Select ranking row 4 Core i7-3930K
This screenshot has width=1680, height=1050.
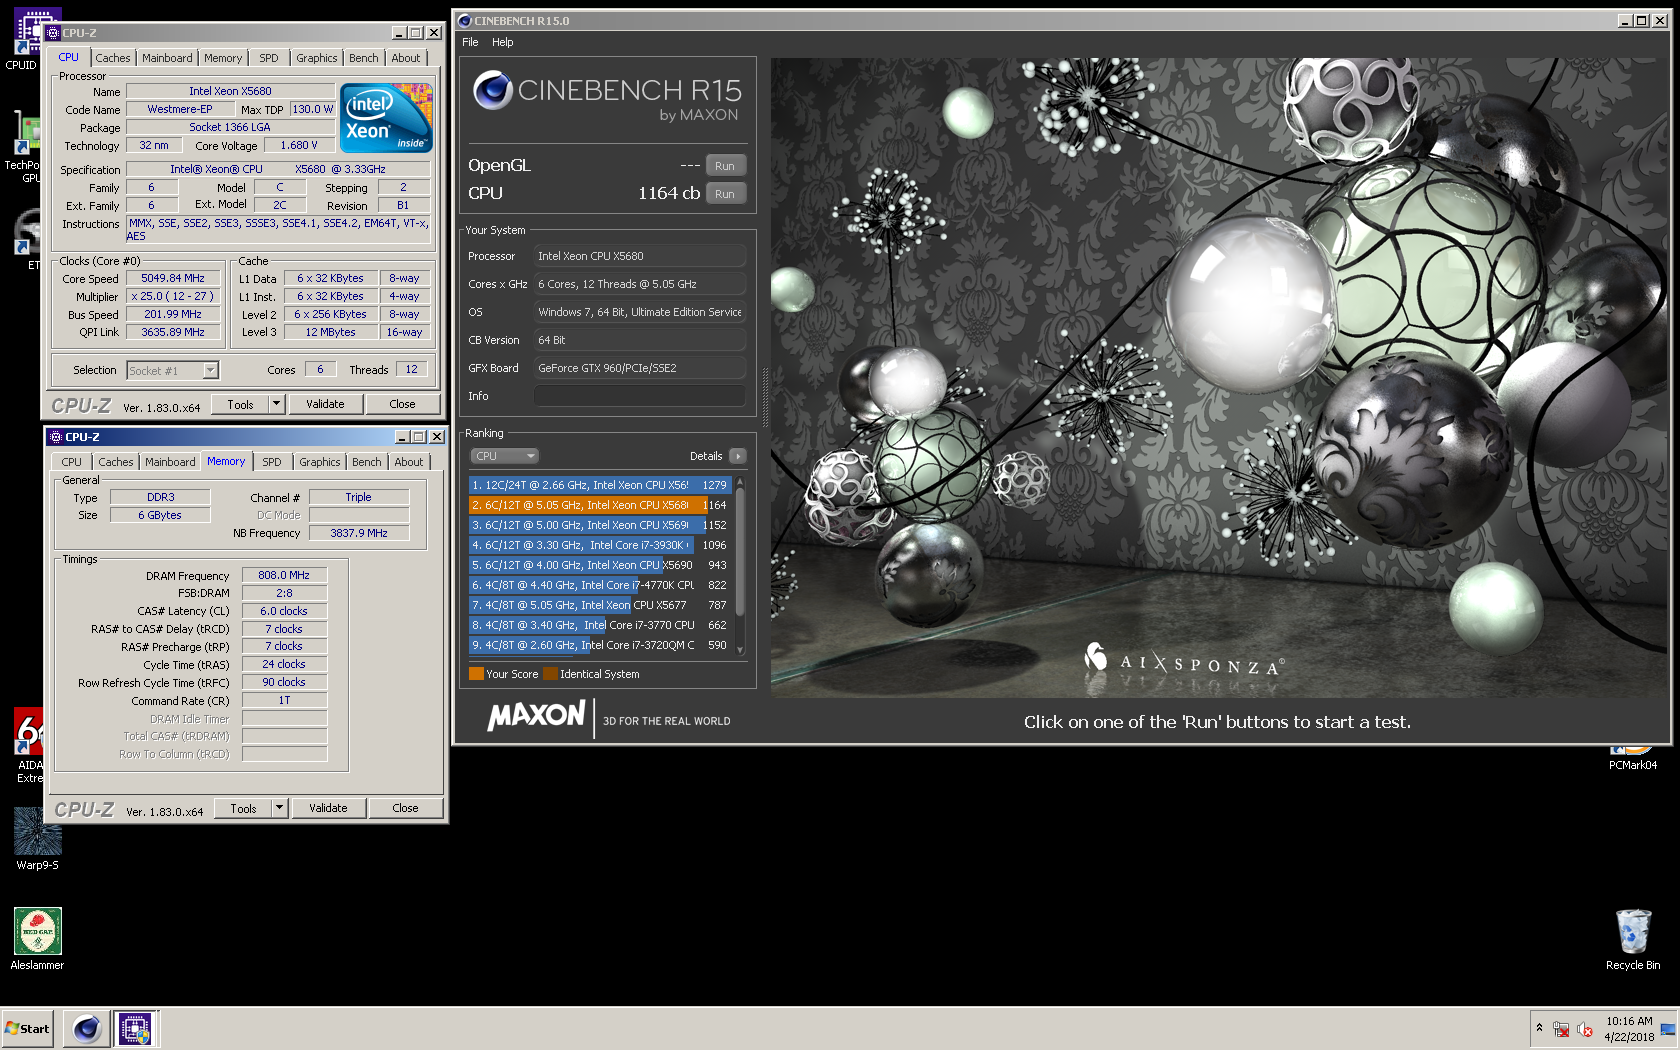tap(600, 545)
